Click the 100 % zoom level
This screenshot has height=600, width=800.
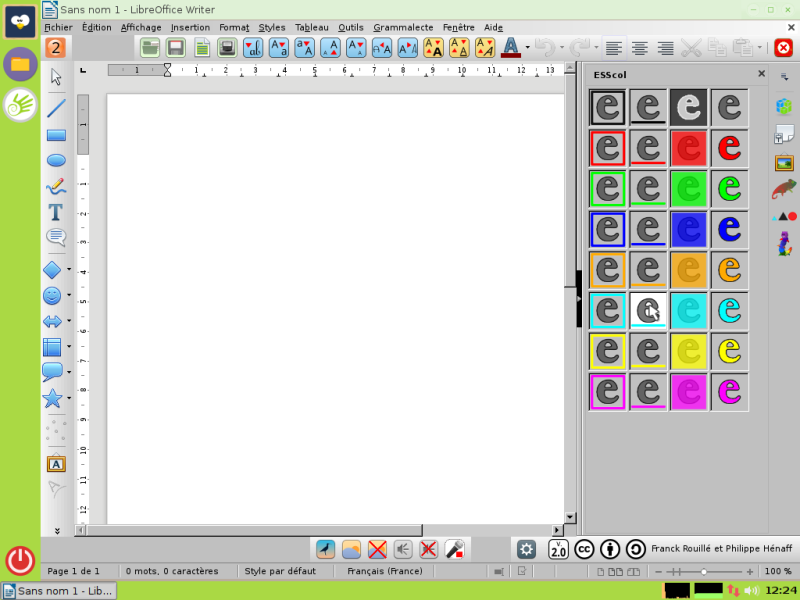pos(778,571)
